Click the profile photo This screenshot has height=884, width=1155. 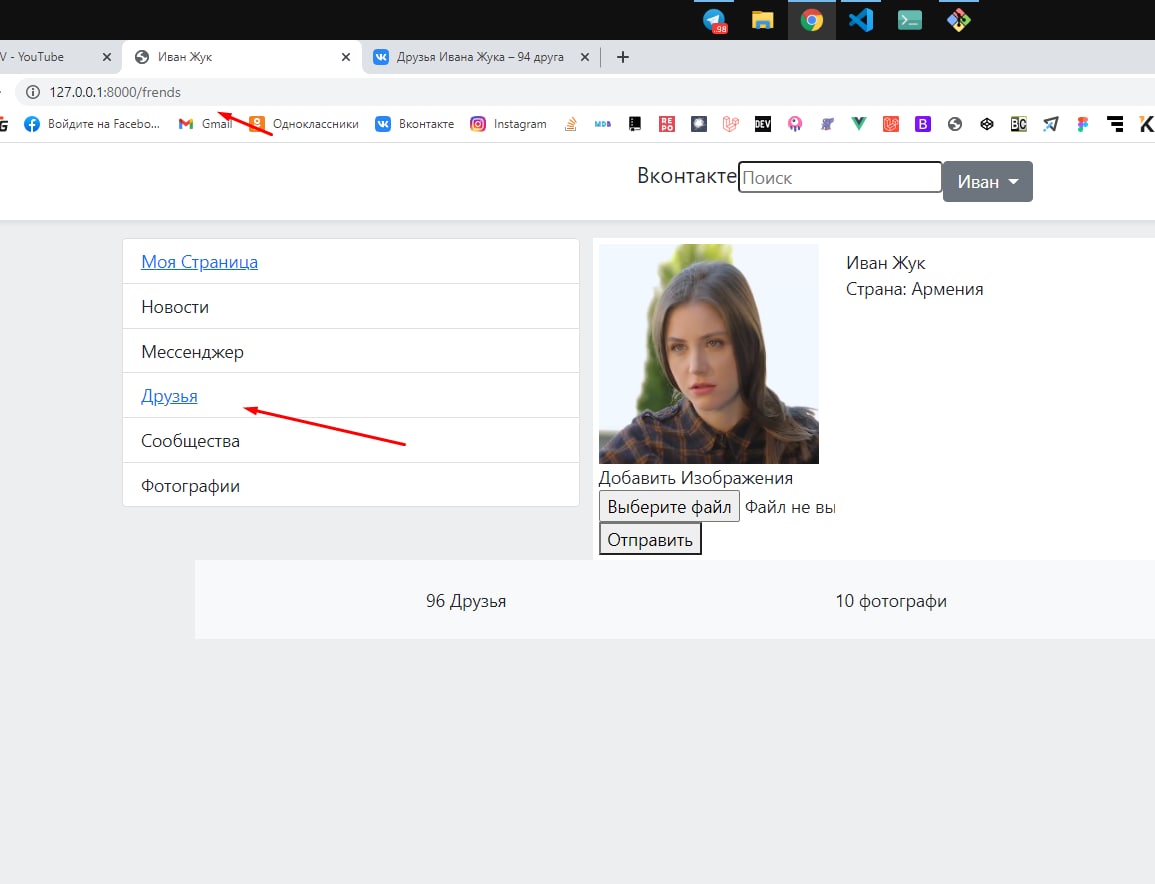point(709,354)
